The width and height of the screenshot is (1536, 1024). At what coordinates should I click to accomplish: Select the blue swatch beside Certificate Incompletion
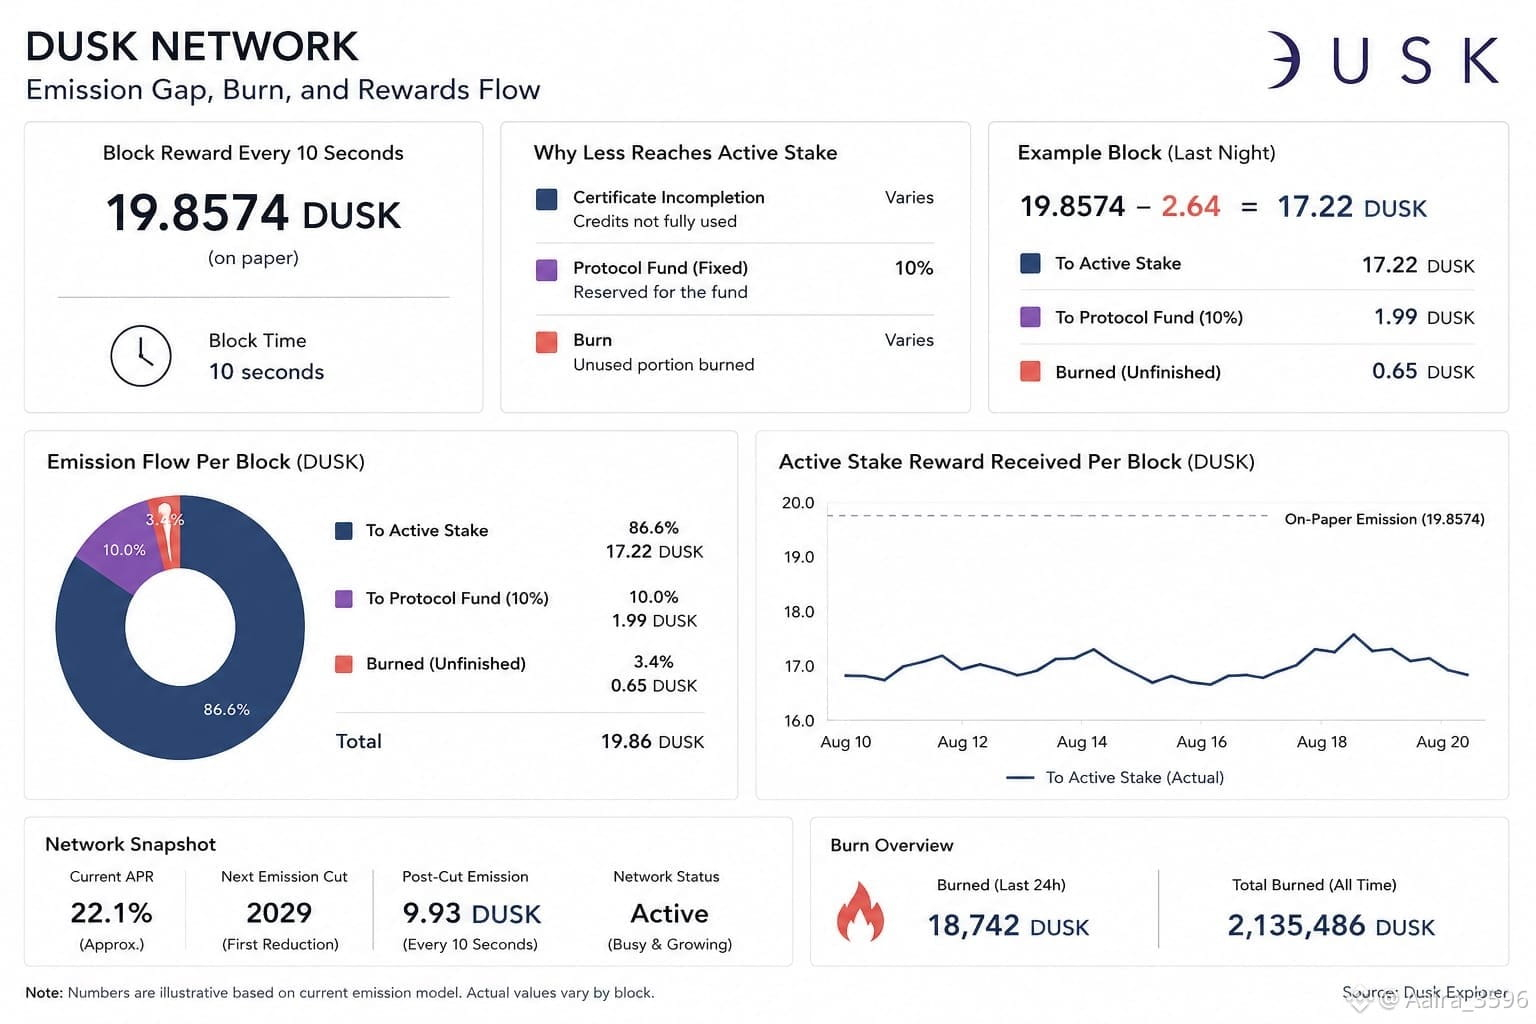(547, 199)
